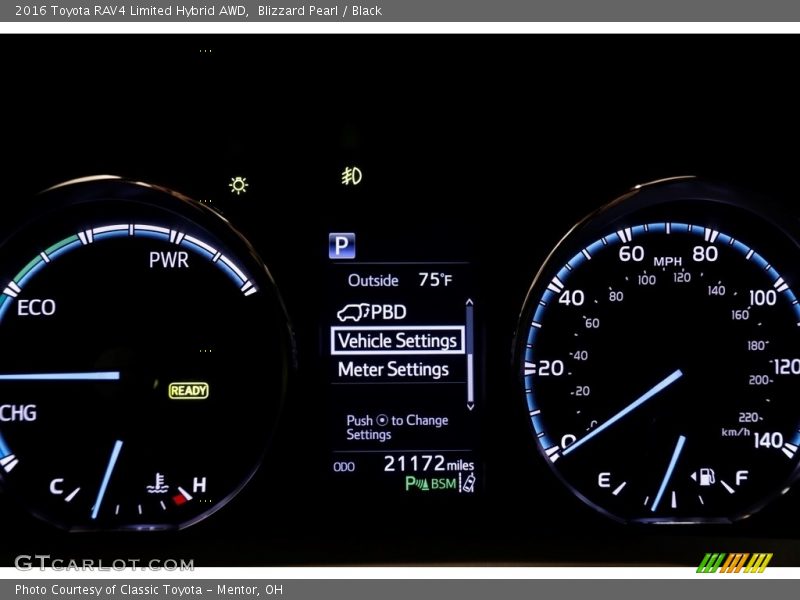Click the lane departure icon beside BSM

[x=467, y=483]
